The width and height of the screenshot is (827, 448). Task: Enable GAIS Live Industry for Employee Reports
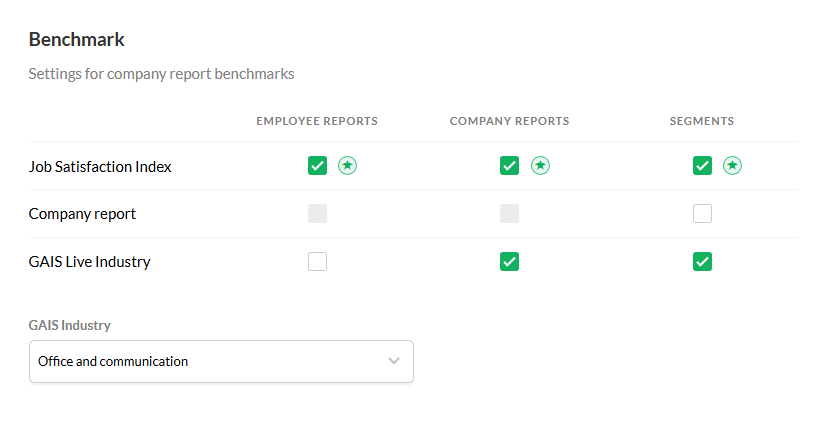[318, 262]
